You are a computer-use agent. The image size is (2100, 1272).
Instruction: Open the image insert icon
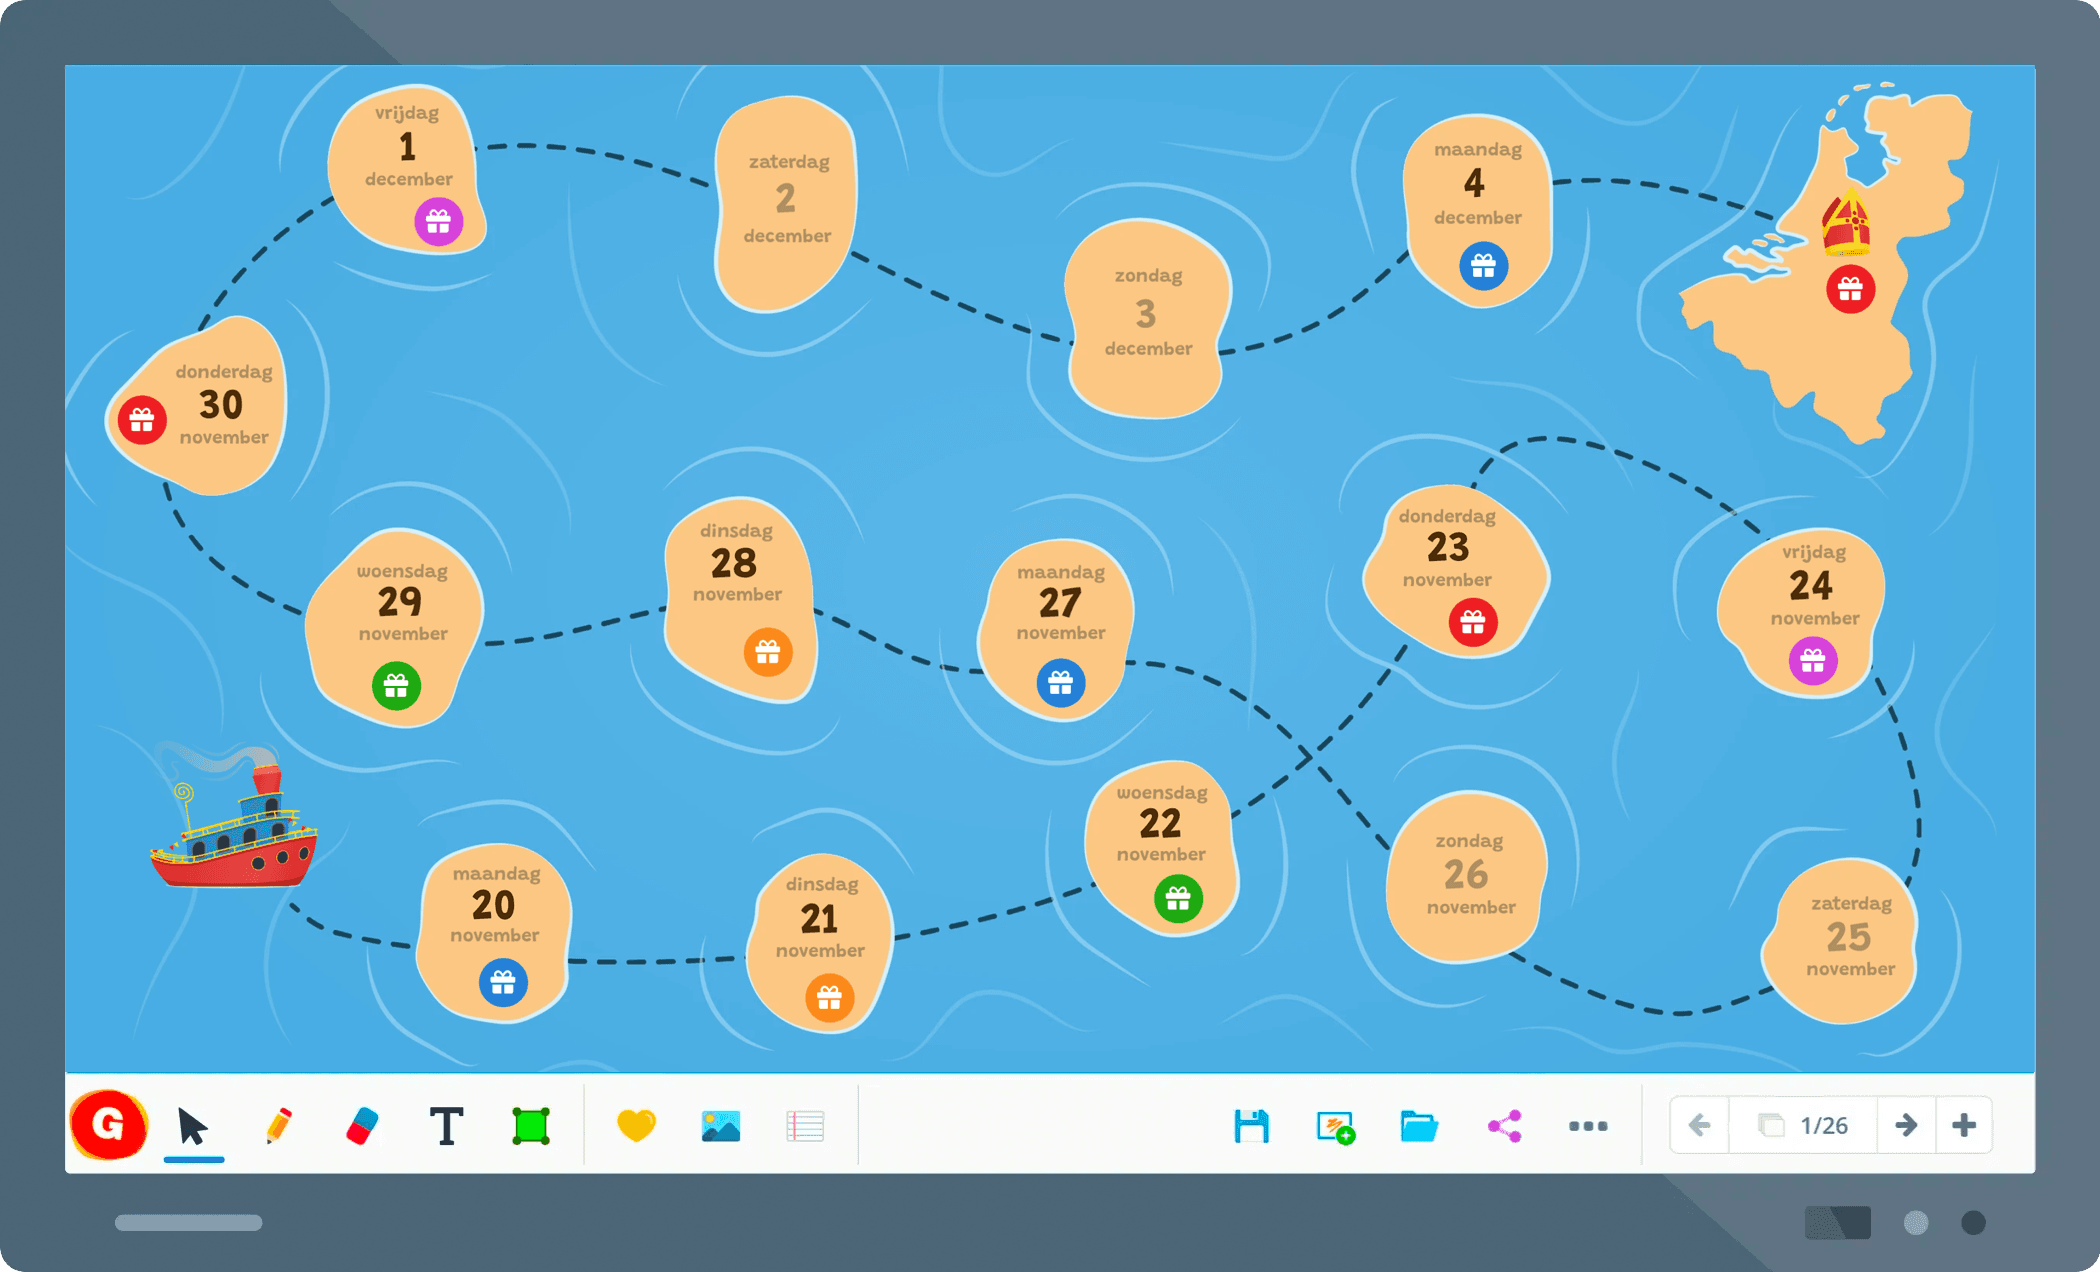(720, 1126)
